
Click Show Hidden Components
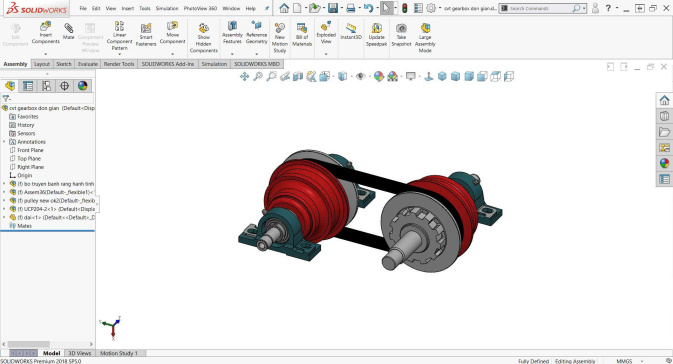[x=203, y=38]
